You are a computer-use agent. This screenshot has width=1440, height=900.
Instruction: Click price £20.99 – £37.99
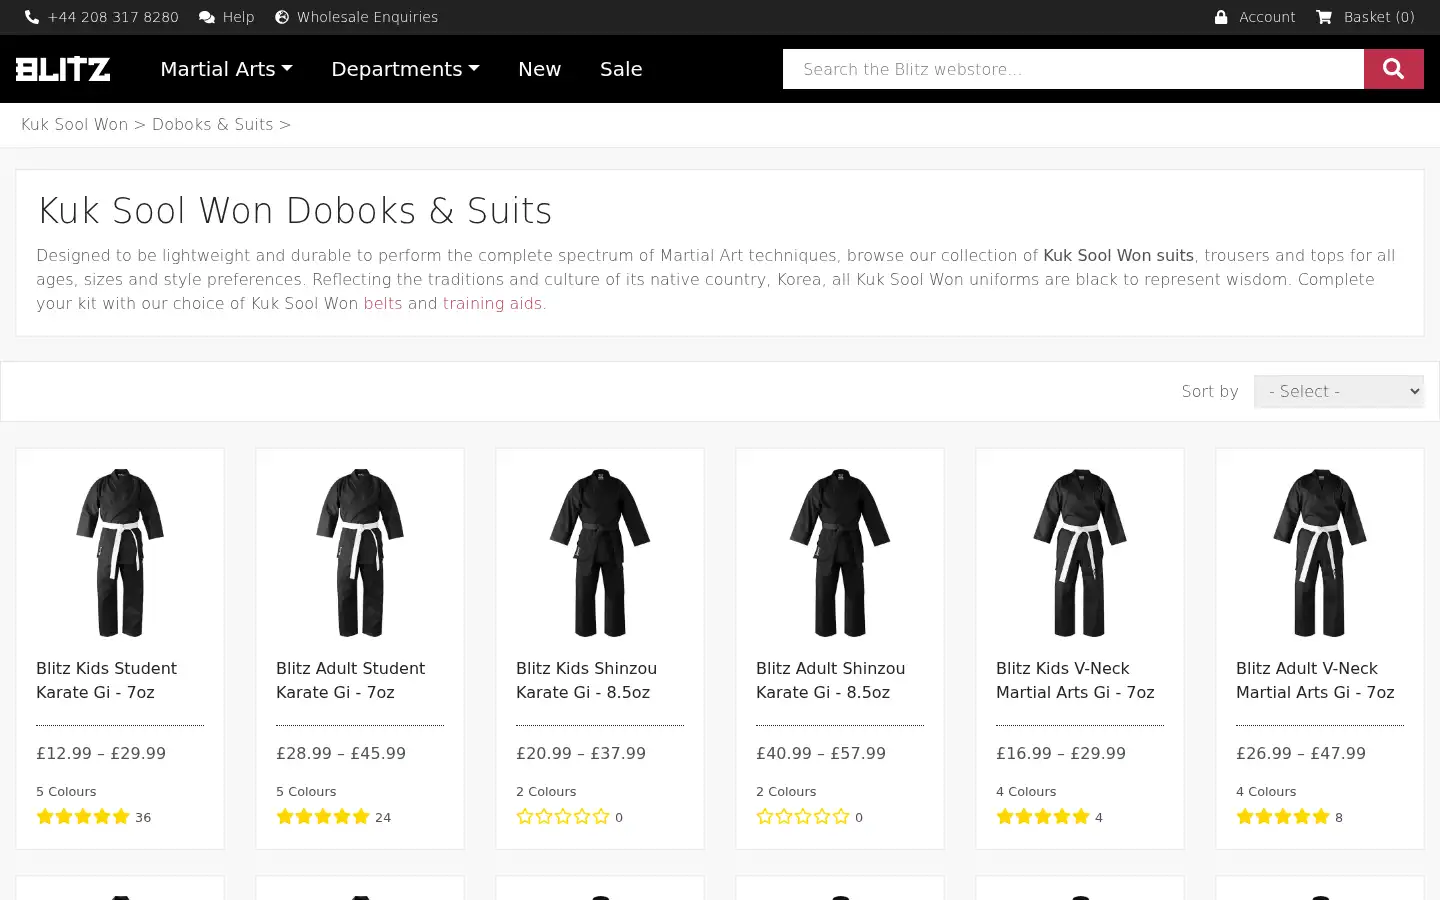(x=581, y=754)
